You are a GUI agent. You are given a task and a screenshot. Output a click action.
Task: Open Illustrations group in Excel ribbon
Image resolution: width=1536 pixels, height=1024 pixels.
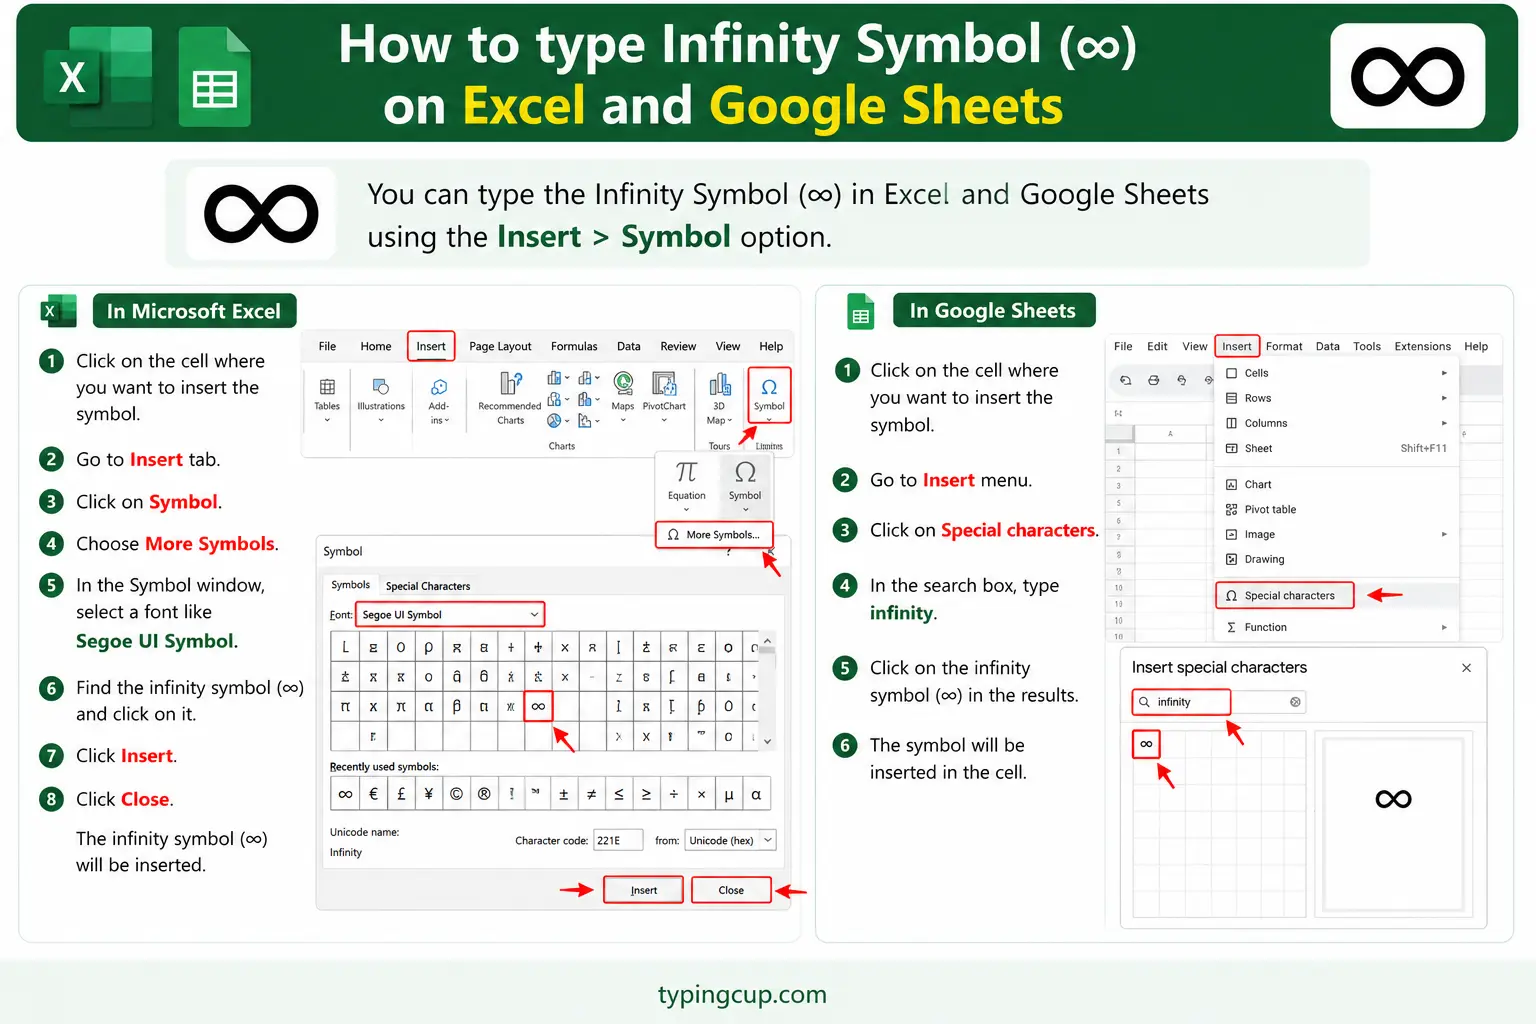tap(381, 398)
